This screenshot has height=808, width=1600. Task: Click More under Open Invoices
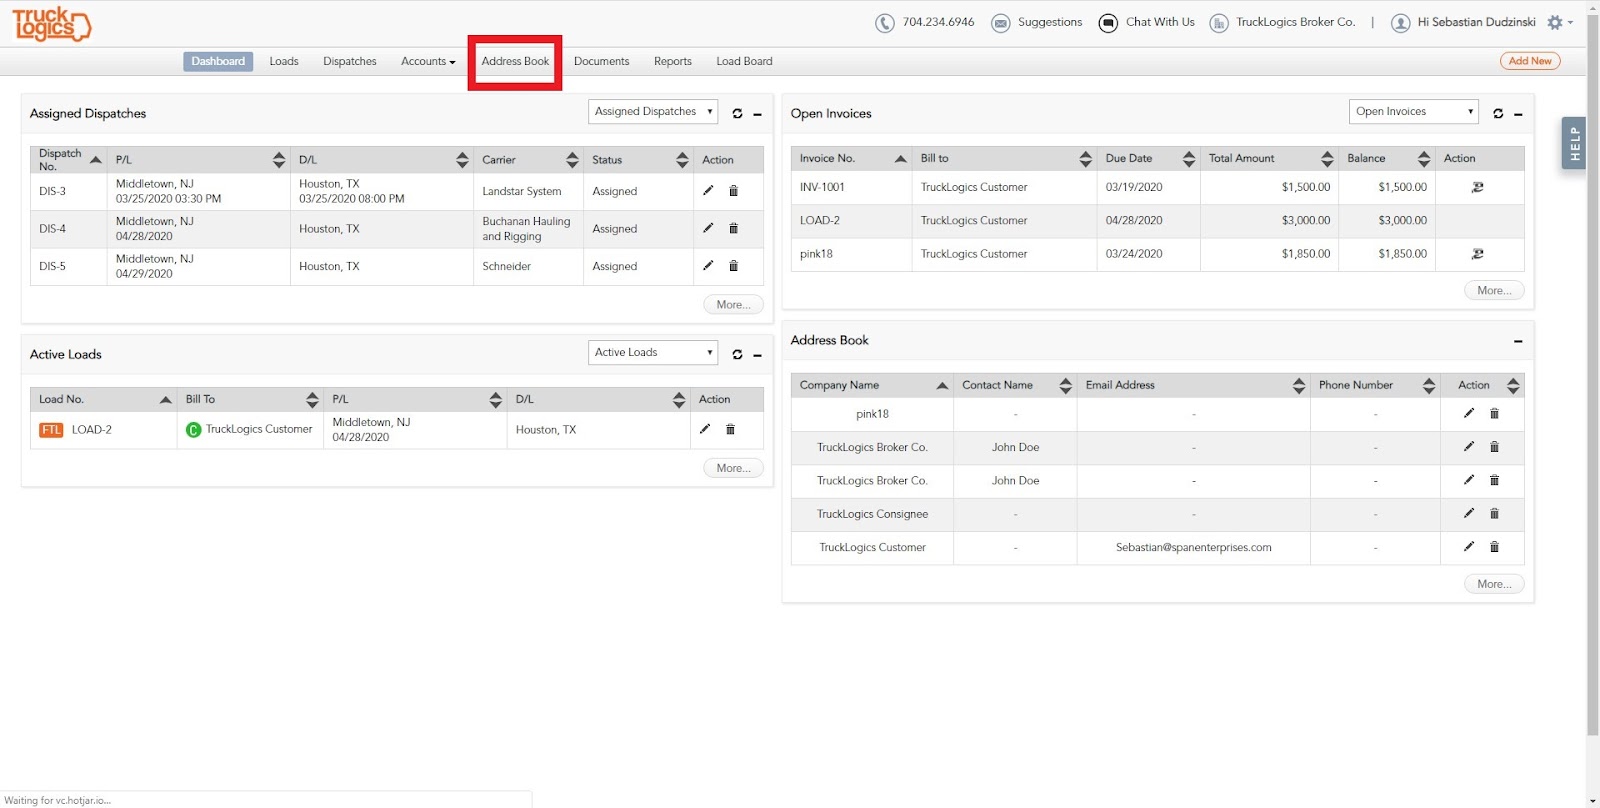(x=1494, y=291)
